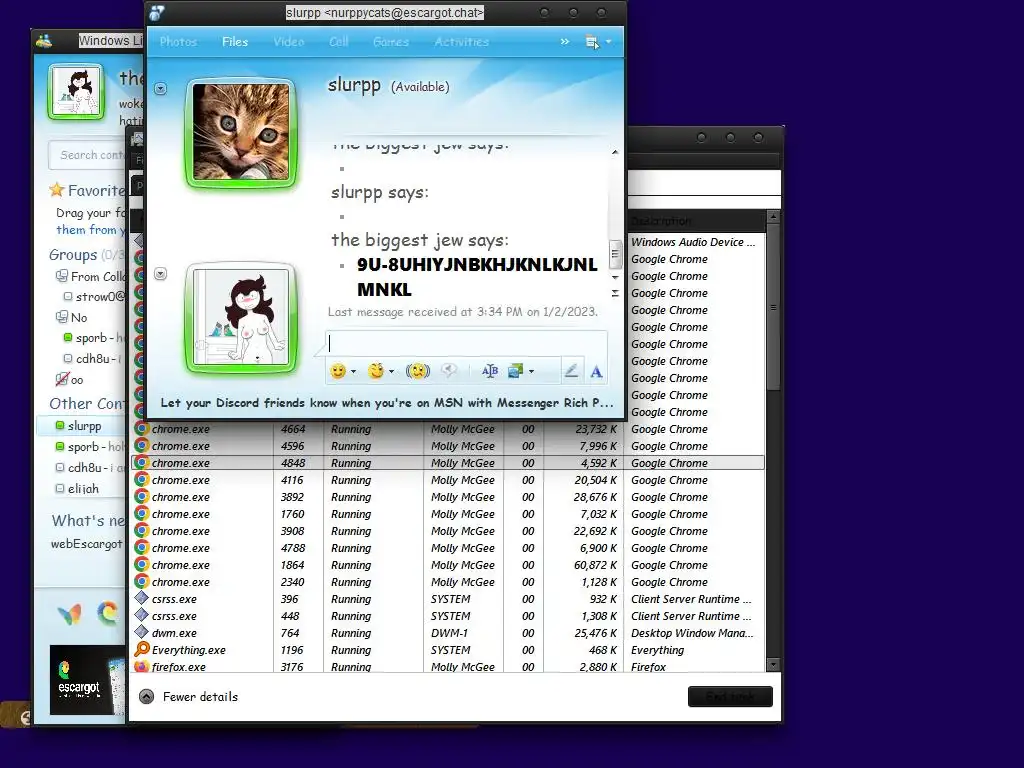Click the firefox.exe icon in Task Manager
1024x768 pixels.
coord(141,667)
